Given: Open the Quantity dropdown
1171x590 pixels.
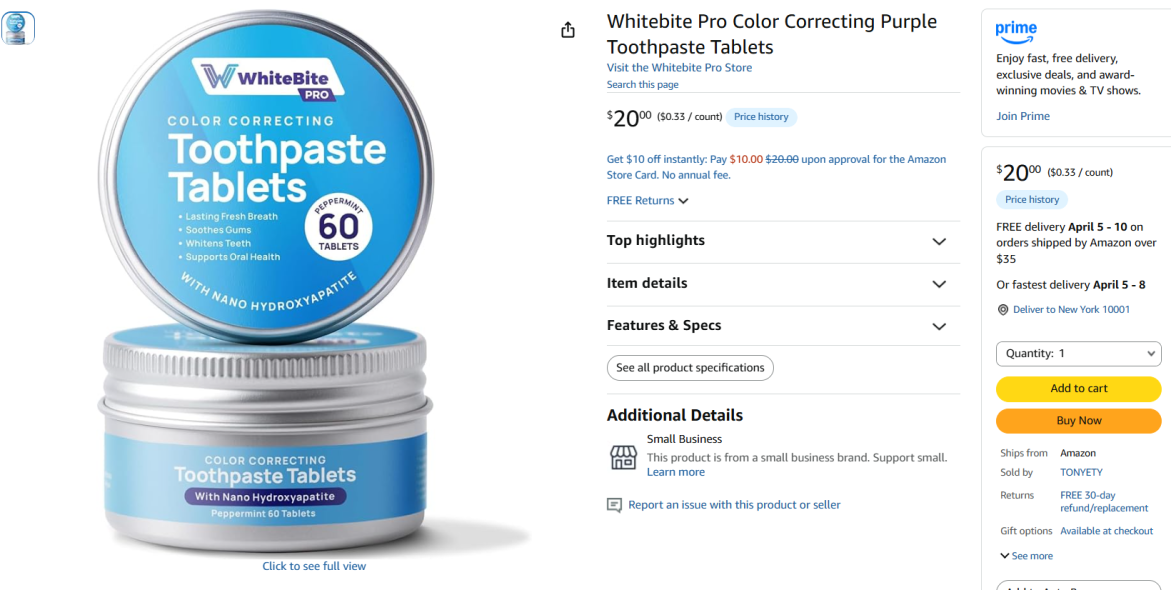Looking at the screenshot, I should (1078, 354).
